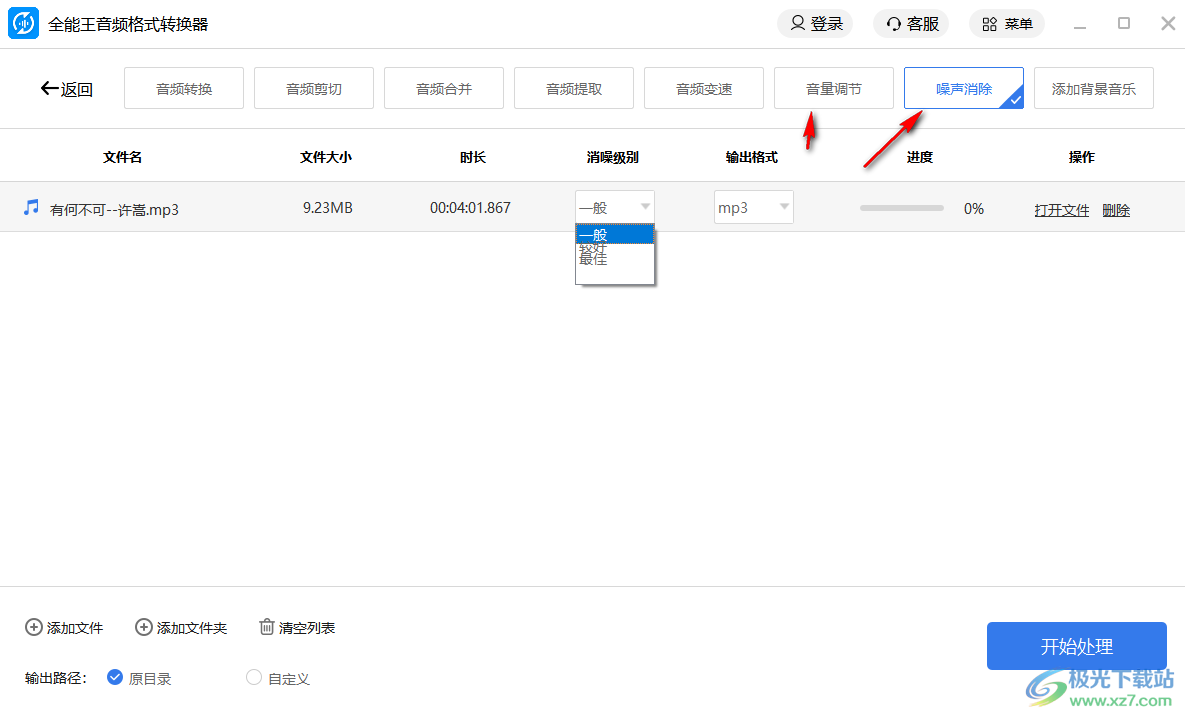The width and height of the screenshot is (1185, 717).
Task: Switch to the 音量调节 tab
Action: tap(833, 88)
